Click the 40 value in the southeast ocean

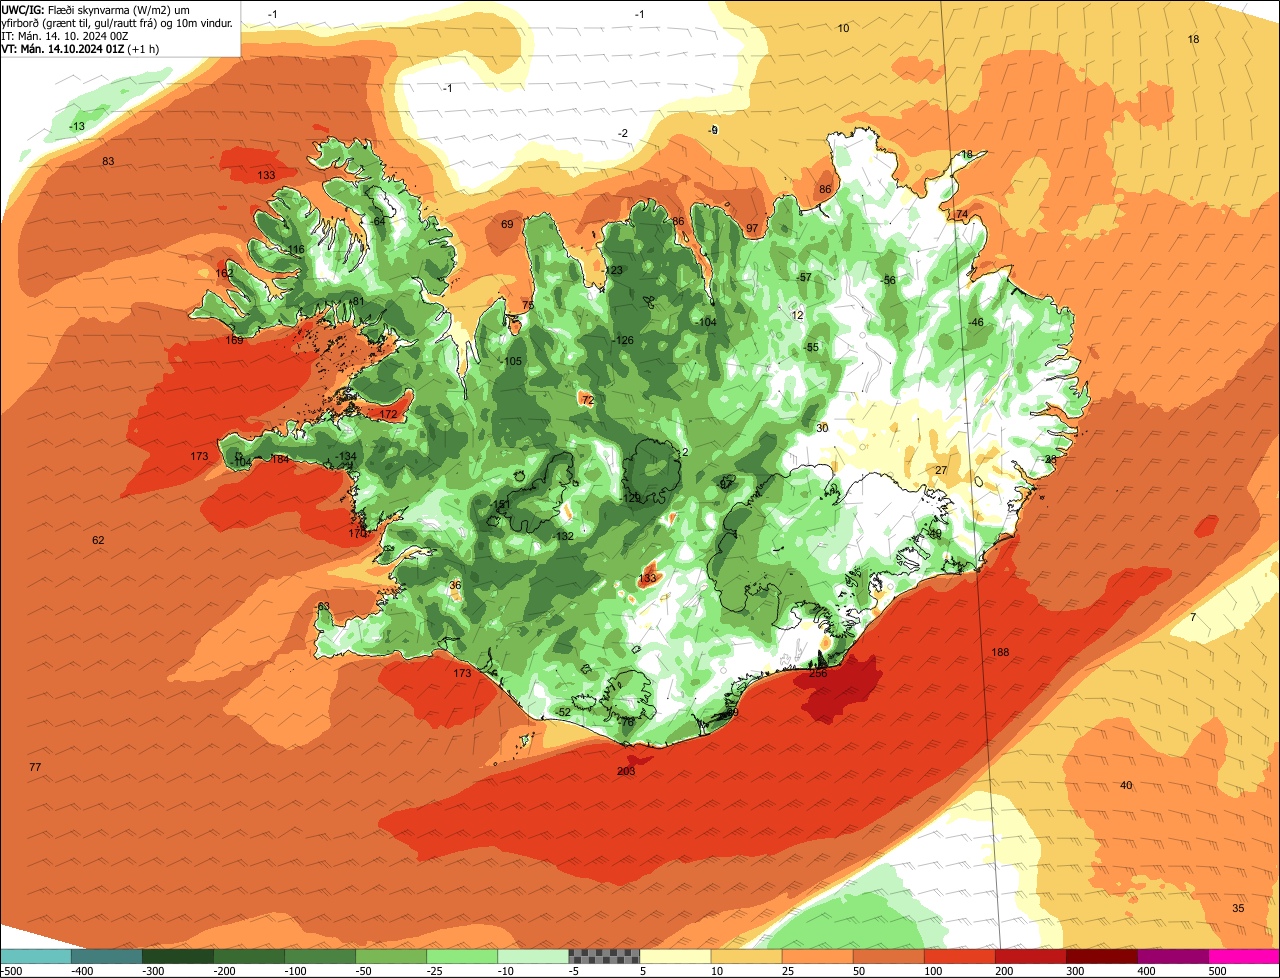(x=1126, y=785)
